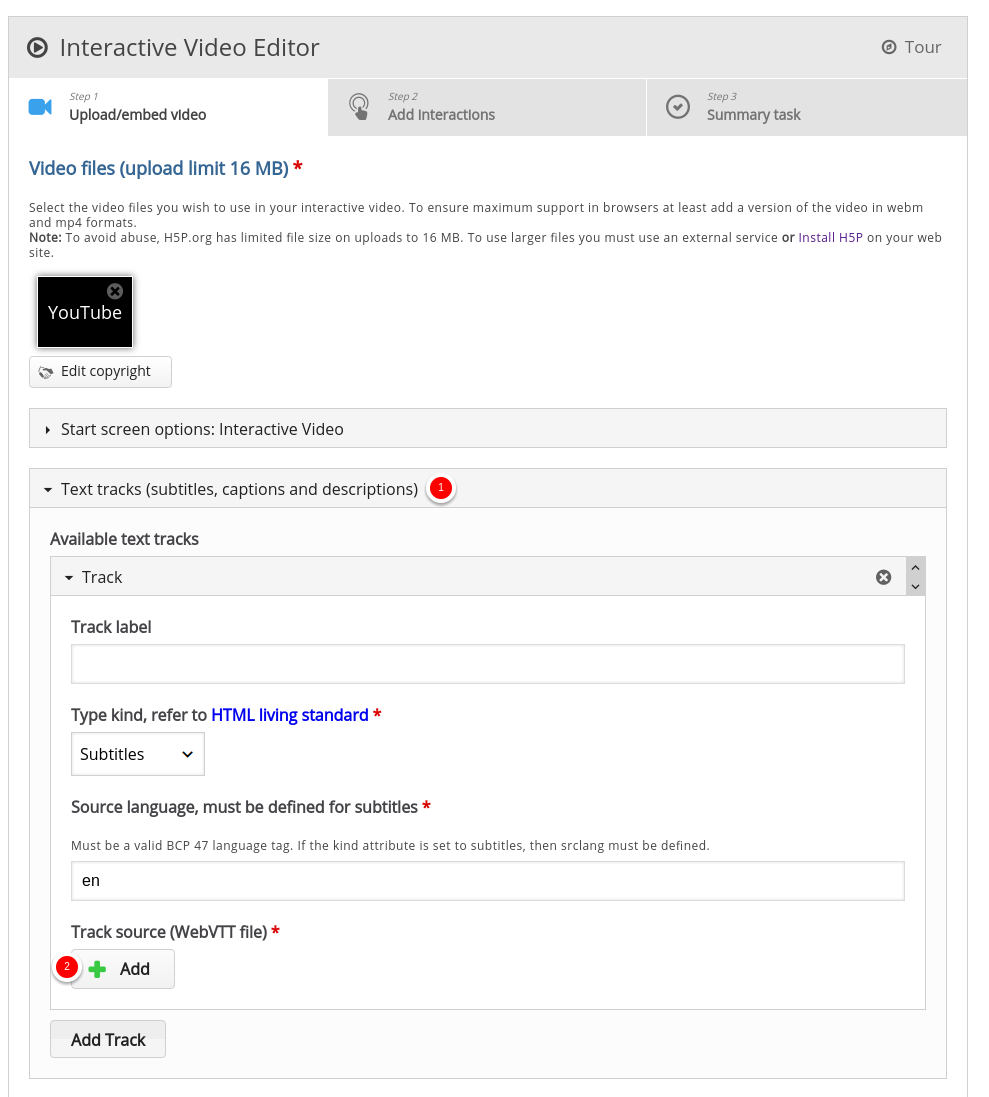
Task: Open the Subtitles type kind dropdown
Action: click(138, 754)
